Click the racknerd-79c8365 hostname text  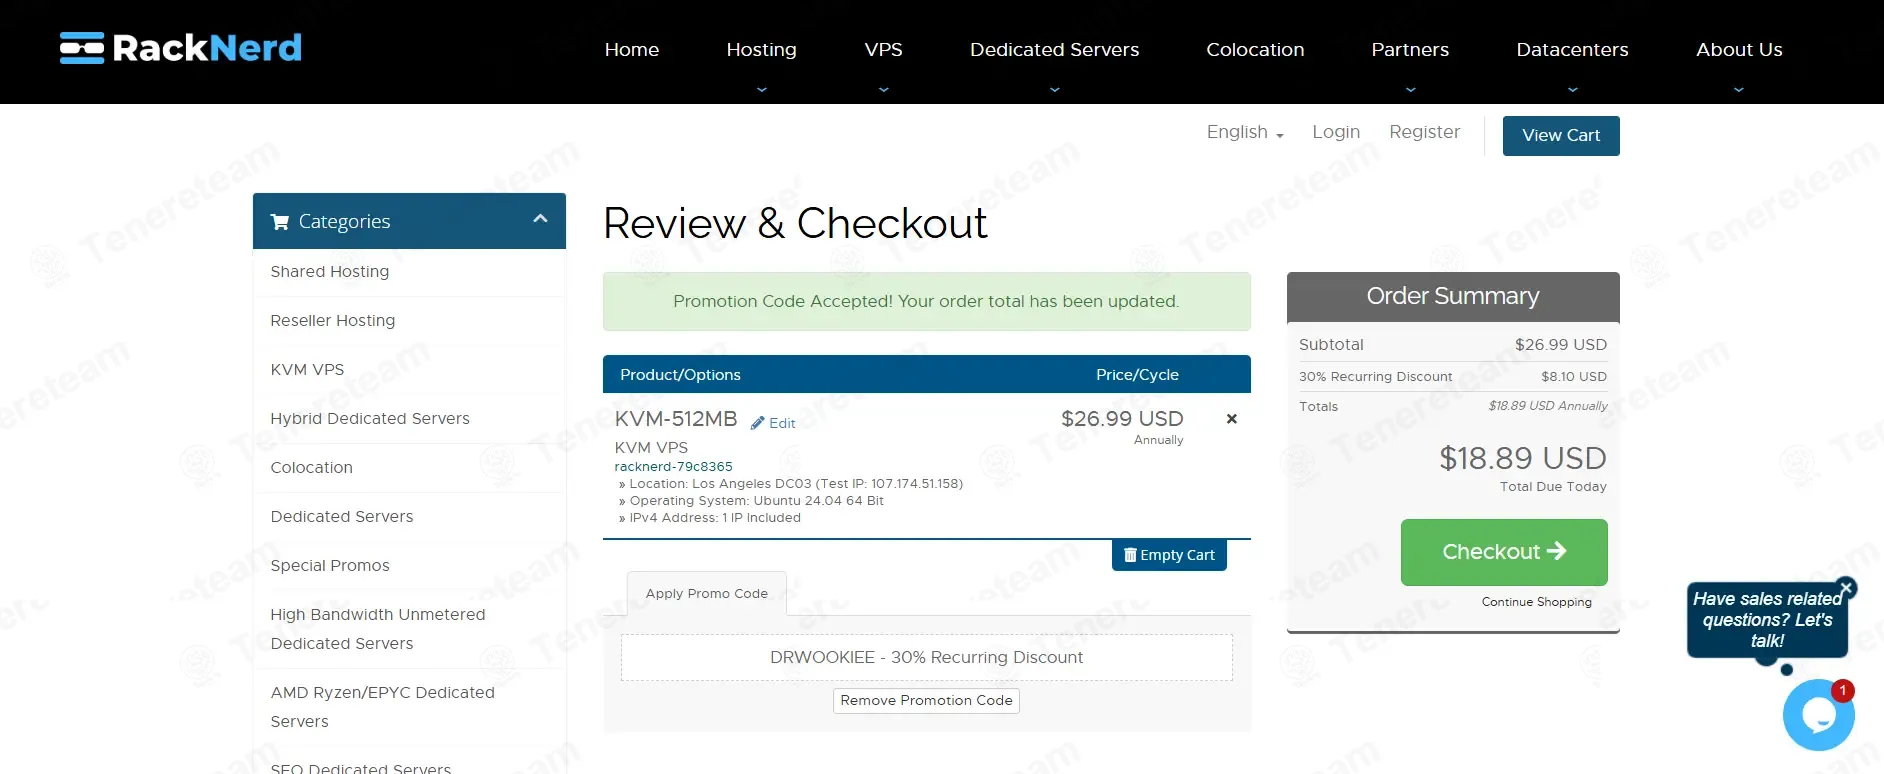673,467
